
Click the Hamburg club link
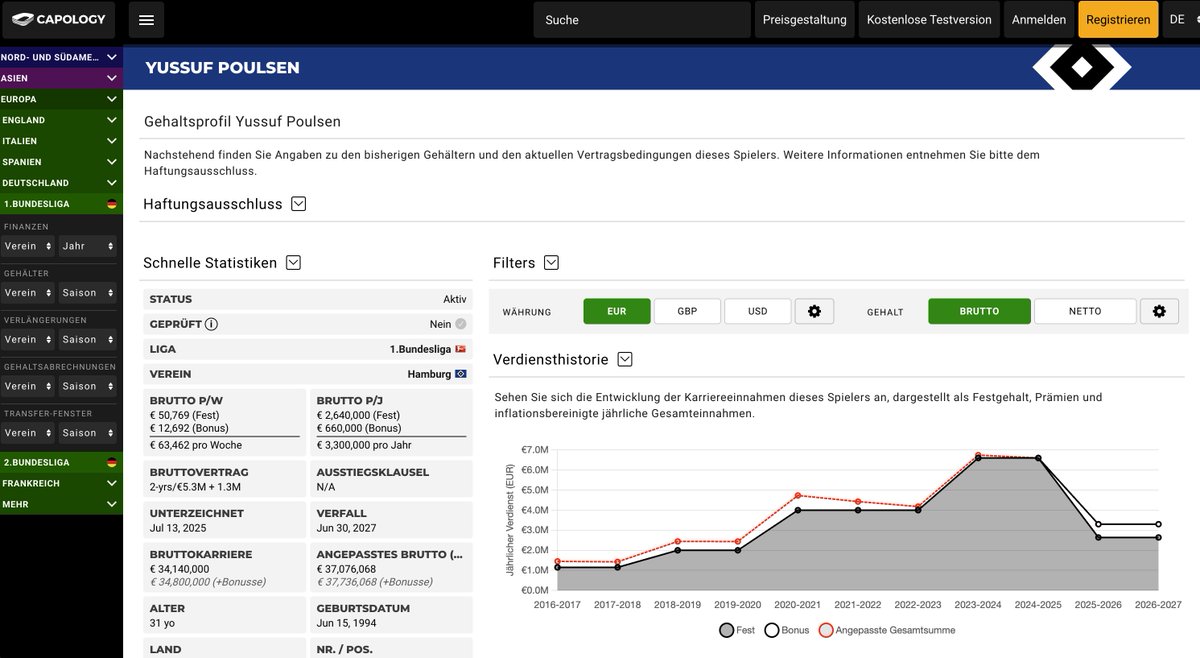(429, 374)
